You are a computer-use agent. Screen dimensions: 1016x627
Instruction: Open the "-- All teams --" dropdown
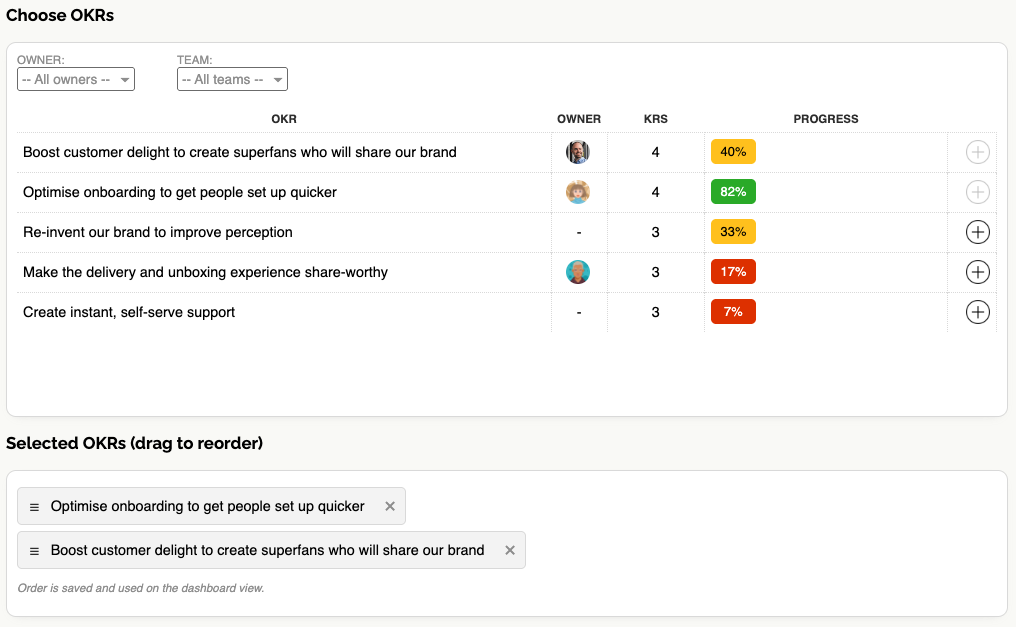pyautogui.click(x=232, y=78)
